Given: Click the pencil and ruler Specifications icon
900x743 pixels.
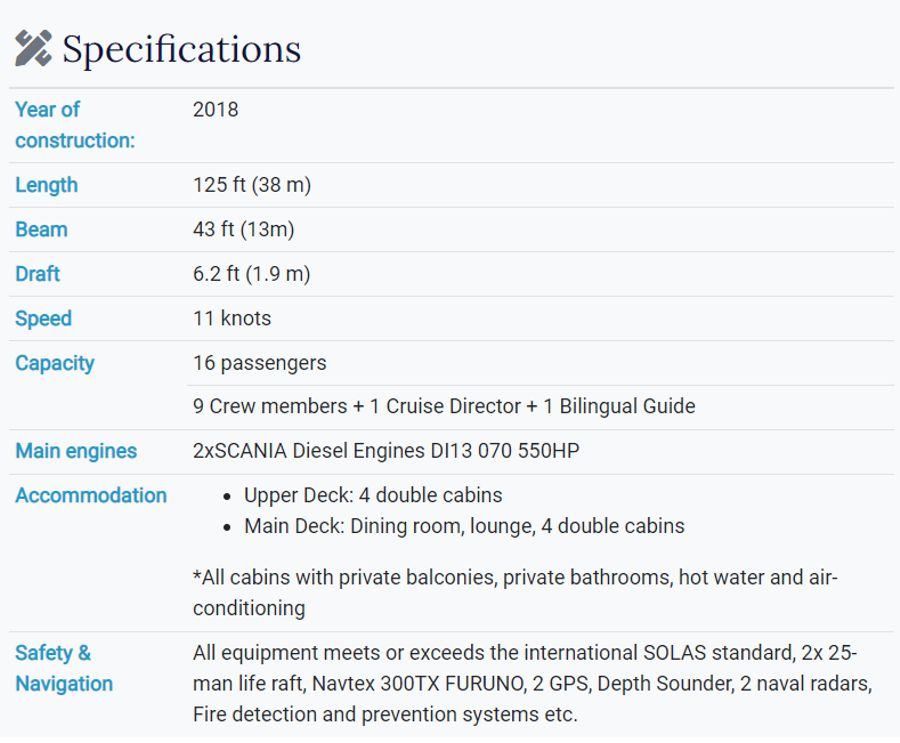Looking at the screenshot, I should pos(33,48).
